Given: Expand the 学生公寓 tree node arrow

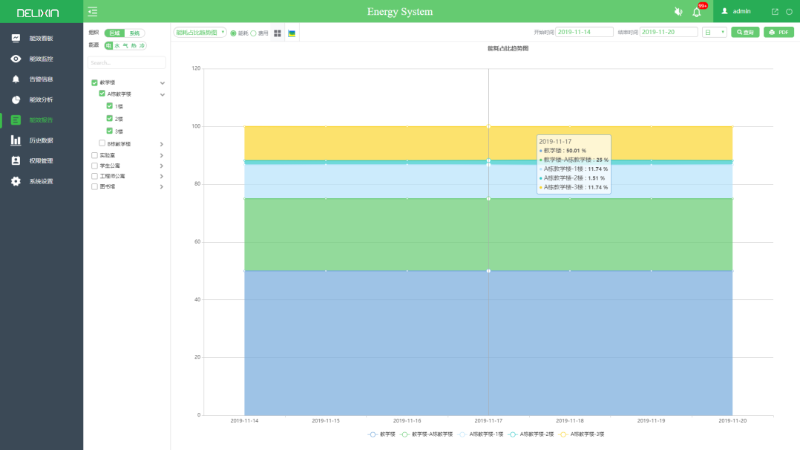Looking at the screenshot, I should coord(162,165).
